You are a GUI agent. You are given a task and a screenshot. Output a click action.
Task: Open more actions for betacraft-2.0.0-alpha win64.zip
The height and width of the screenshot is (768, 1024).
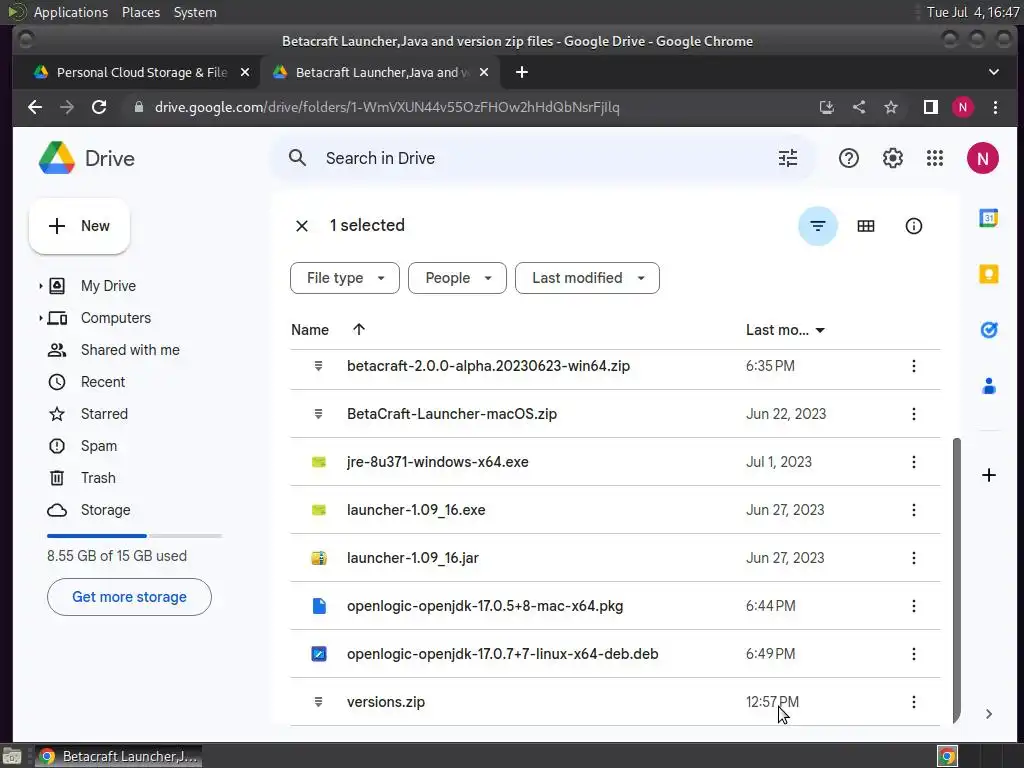pos(914,366)
